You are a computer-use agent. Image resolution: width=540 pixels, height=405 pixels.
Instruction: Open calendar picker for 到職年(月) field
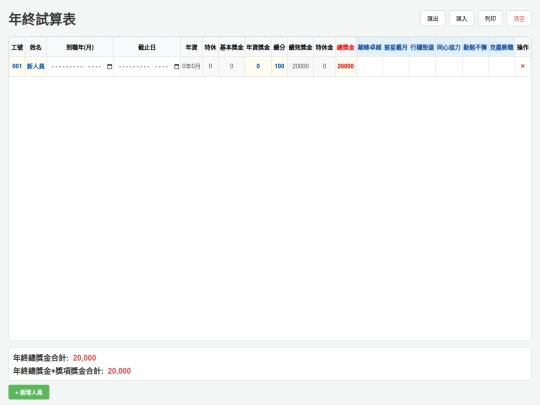point(110,66)
